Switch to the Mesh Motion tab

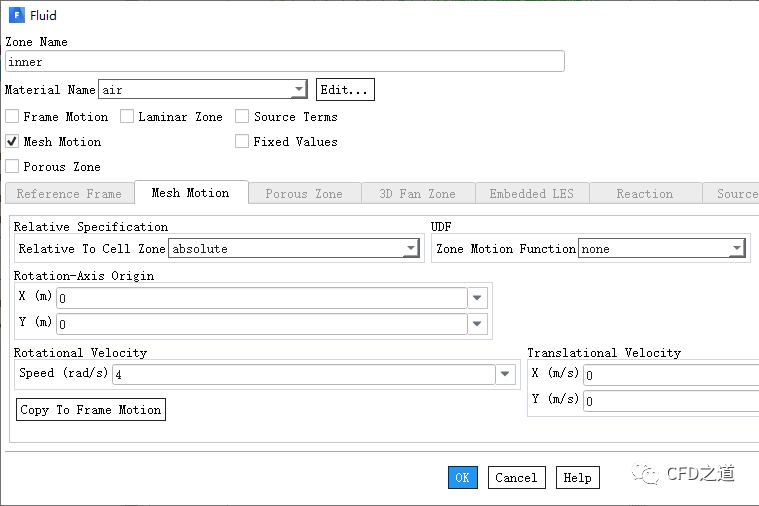pos(190,193)
